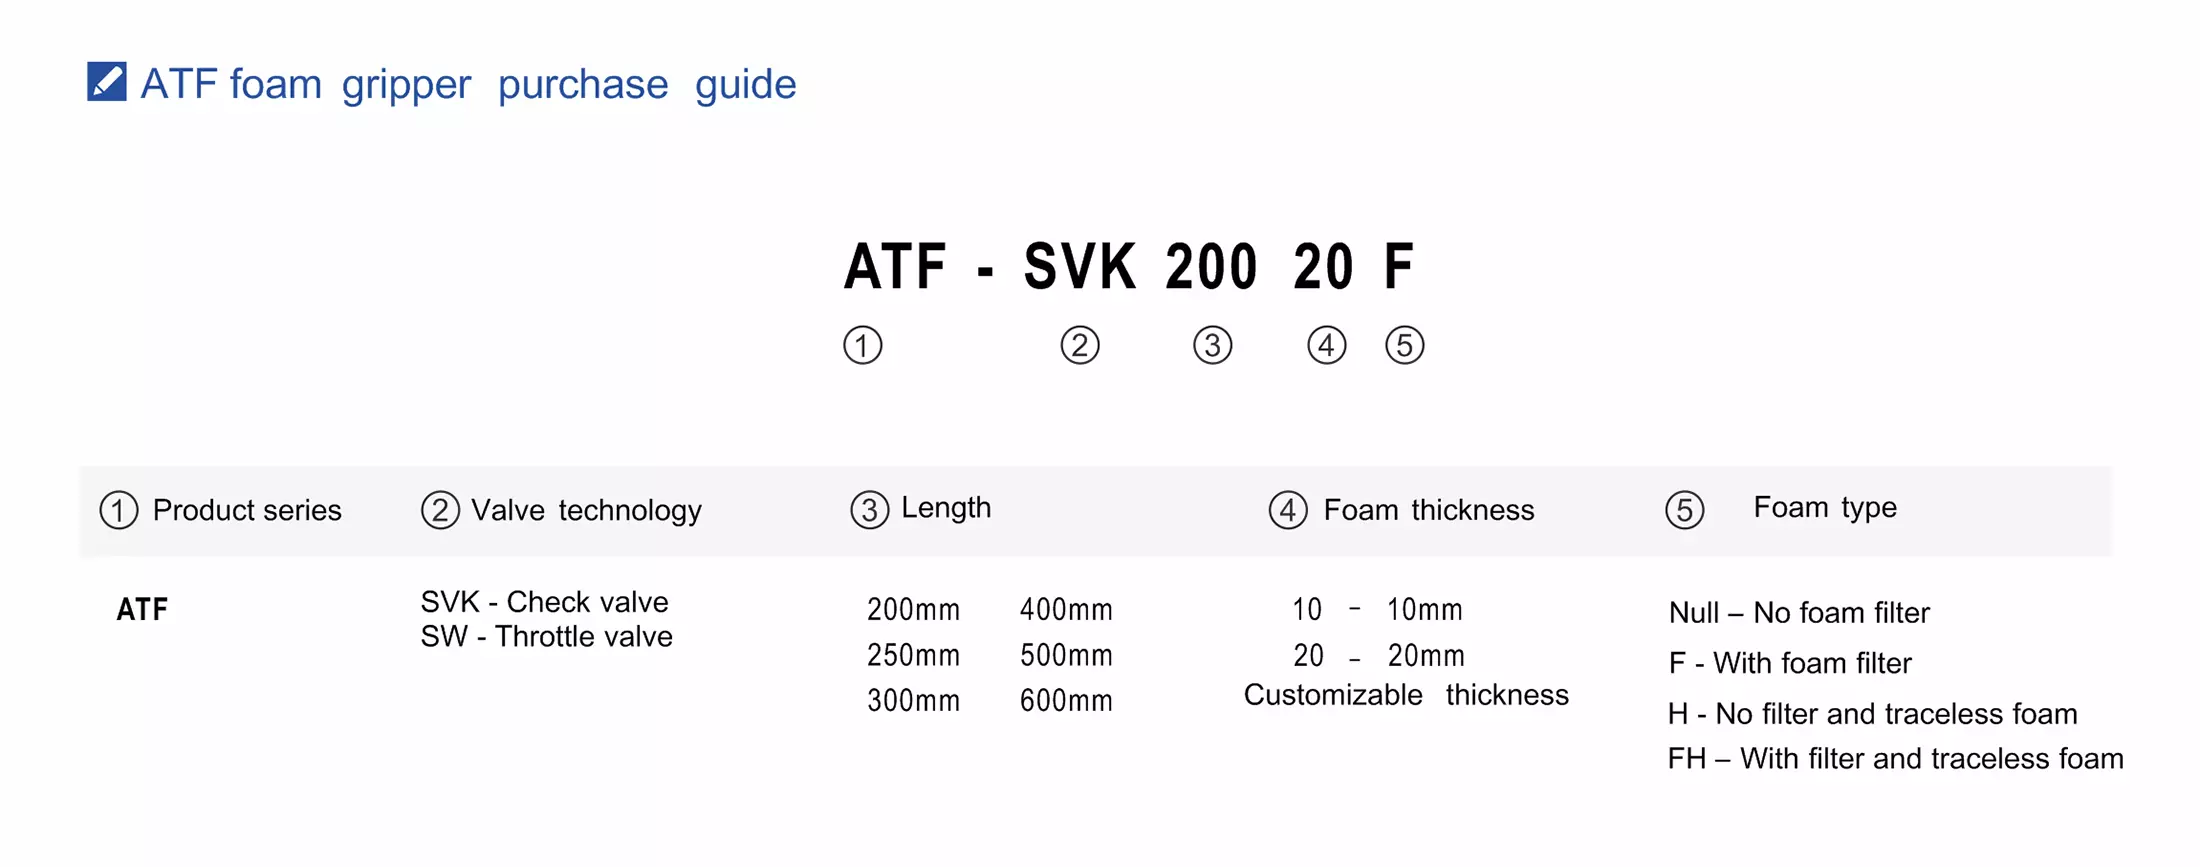This screenshot has height=867, width=2200.
Task: Choose the SW - Throttle valve option
Action: pyautogui.click(x=546, y=637)
